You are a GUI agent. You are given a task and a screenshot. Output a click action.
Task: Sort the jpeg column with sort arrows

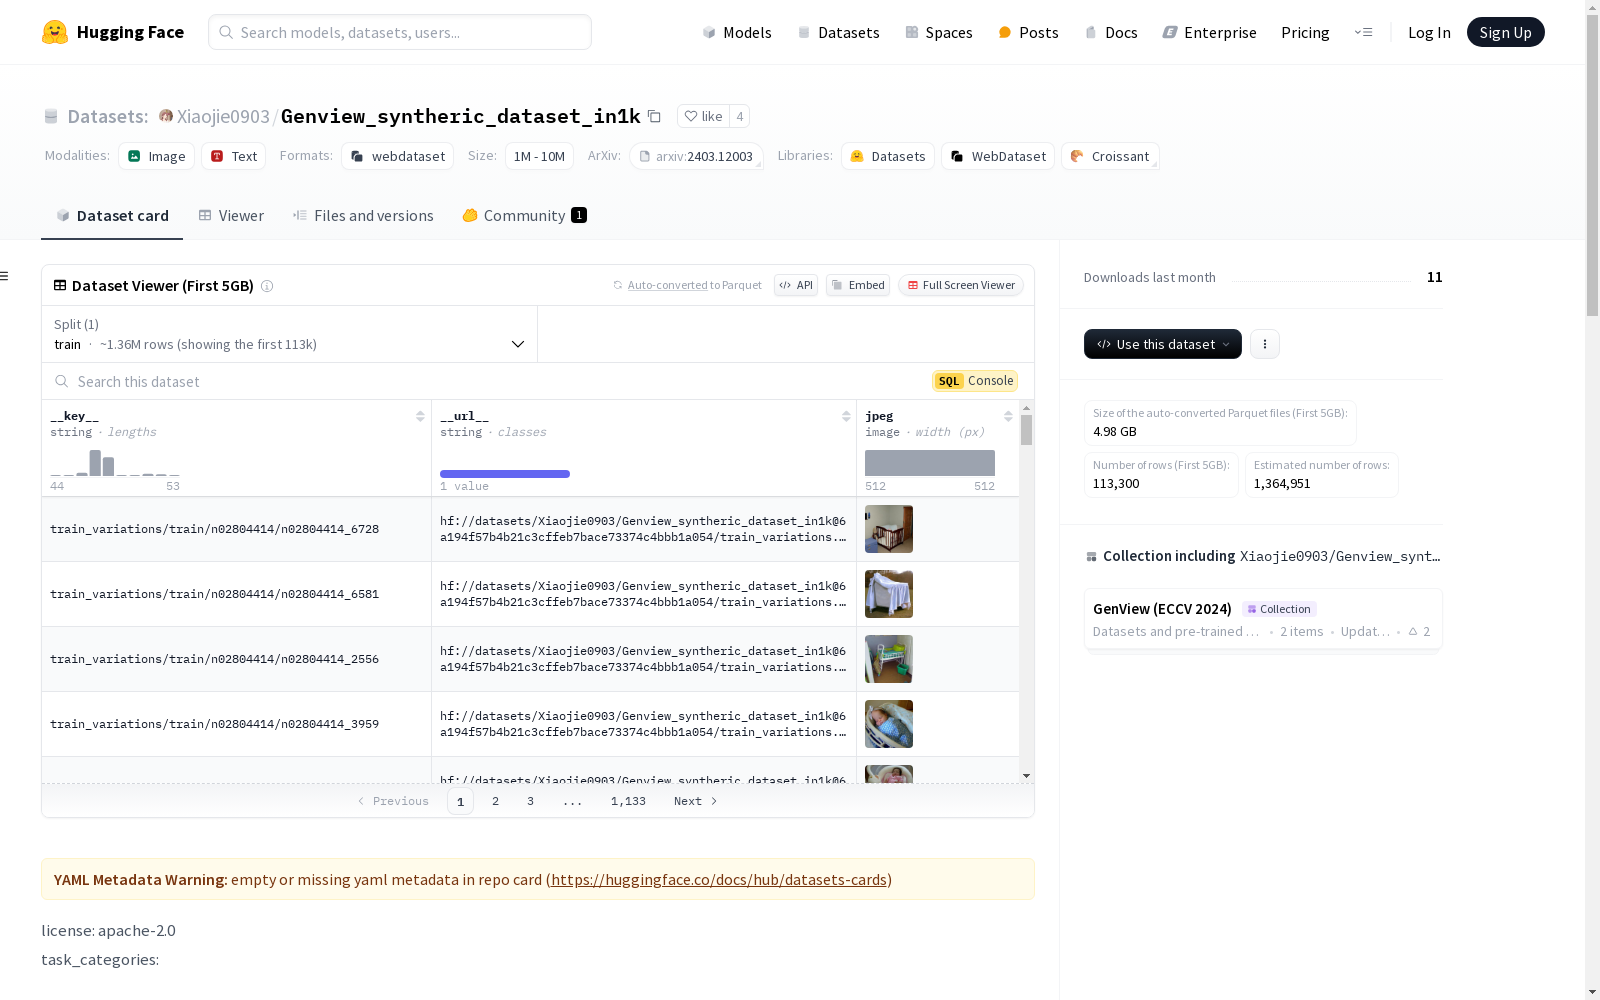[x=1008, y=416]
